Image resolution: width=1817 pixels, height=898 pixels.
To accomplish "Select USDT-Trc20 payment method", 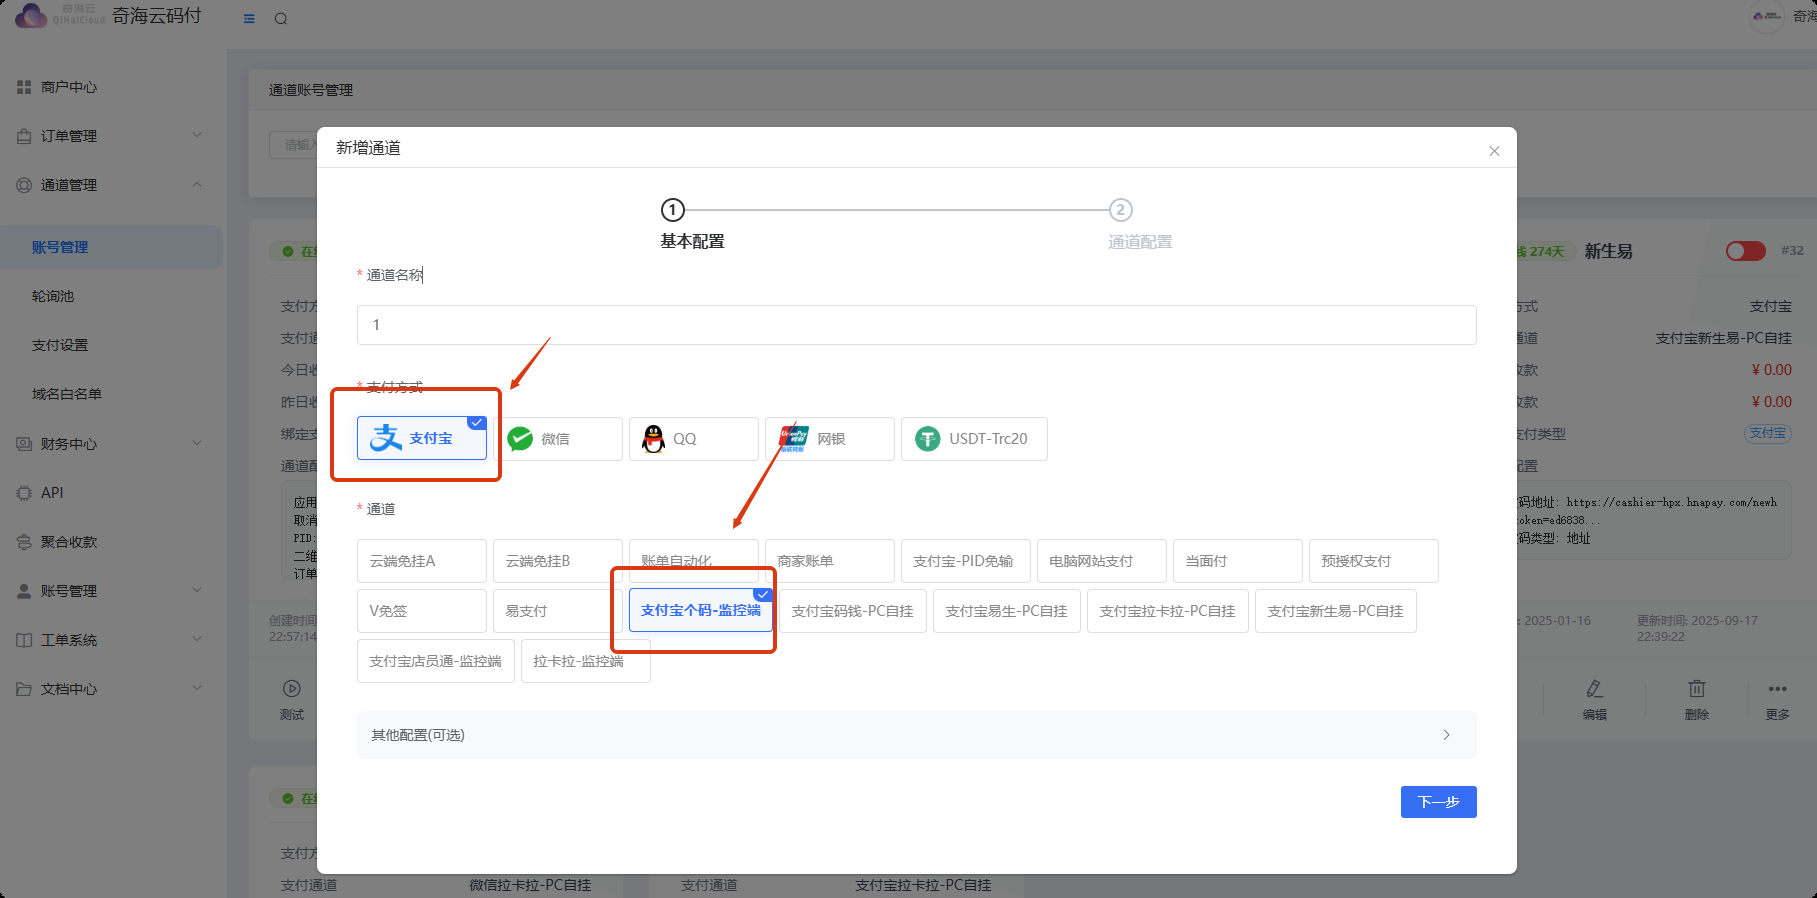I will (973, 439).
